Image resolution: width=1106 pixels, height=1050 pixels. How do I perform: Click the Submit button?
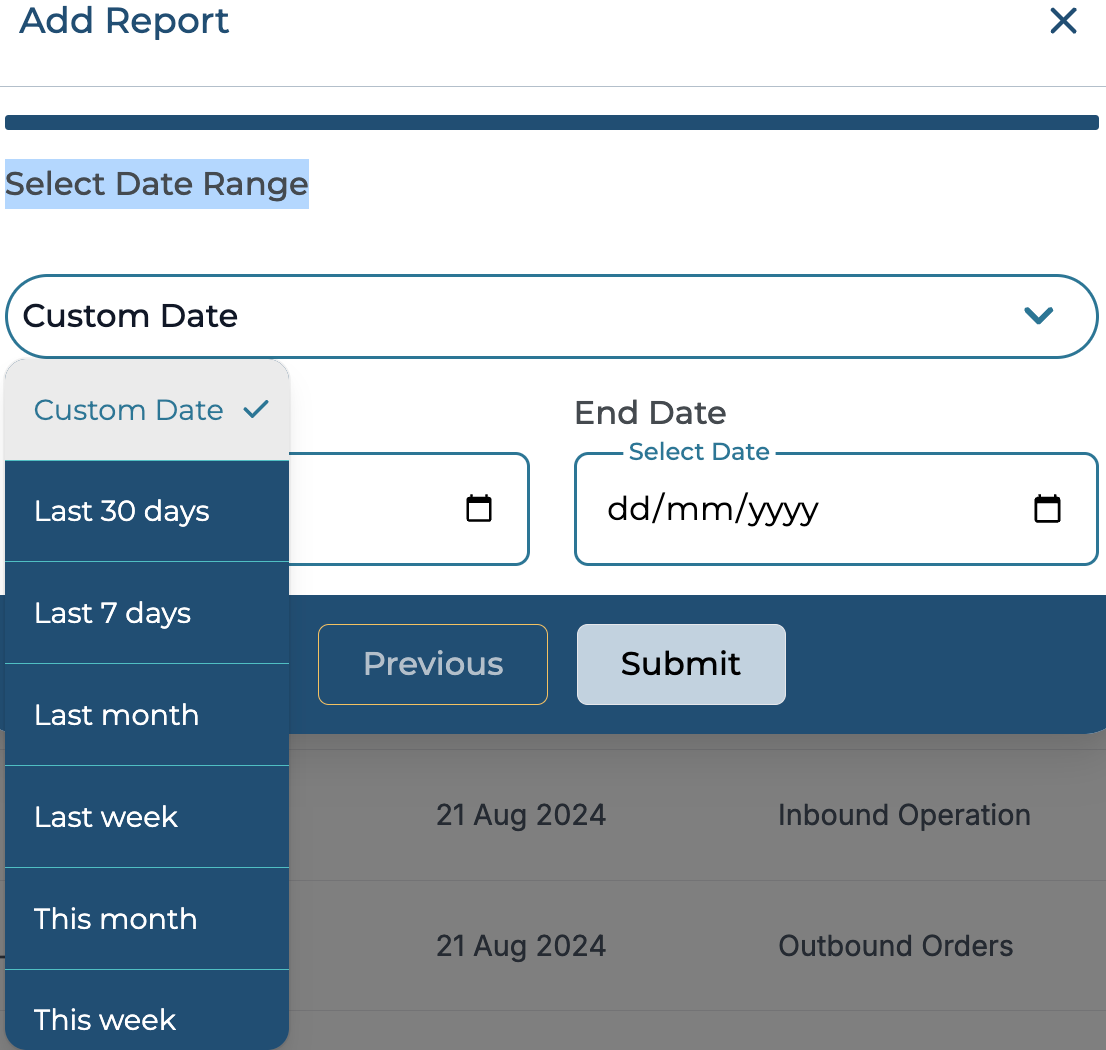point(680,664)
